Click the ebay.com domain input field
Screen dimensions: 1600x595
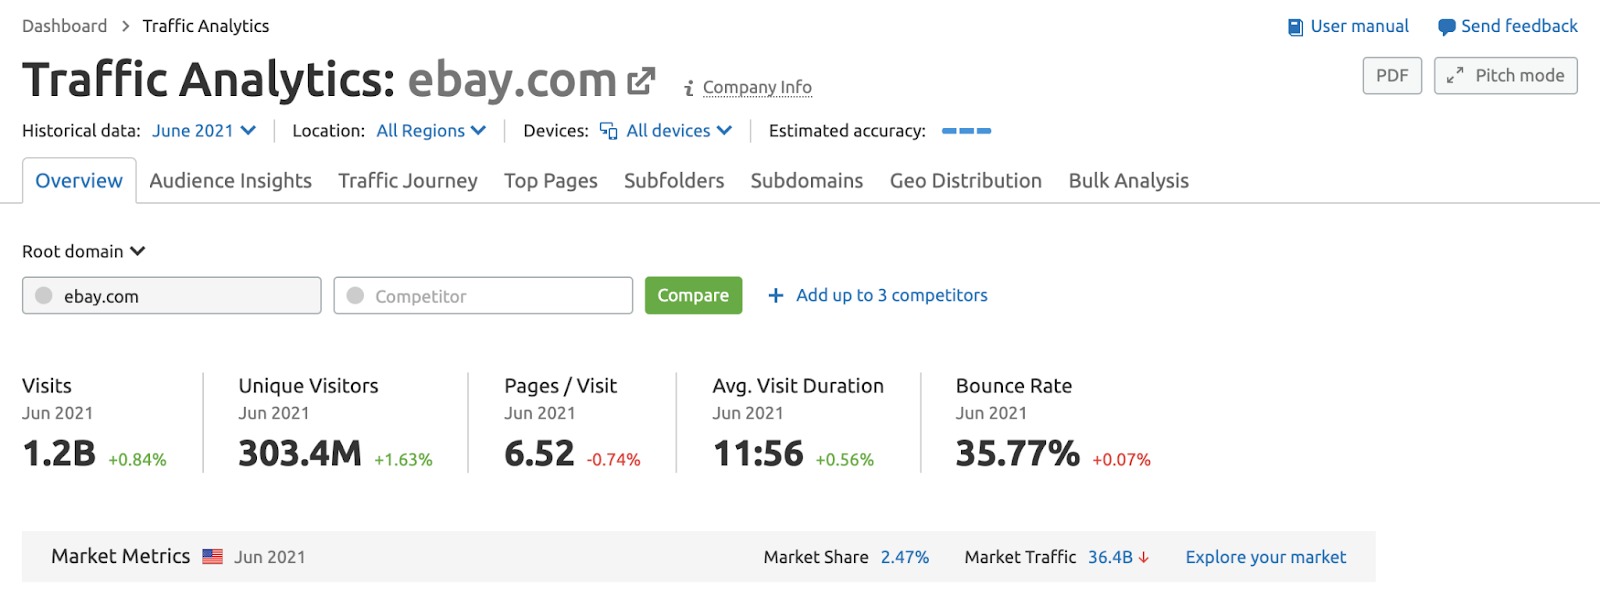point(172,295)
